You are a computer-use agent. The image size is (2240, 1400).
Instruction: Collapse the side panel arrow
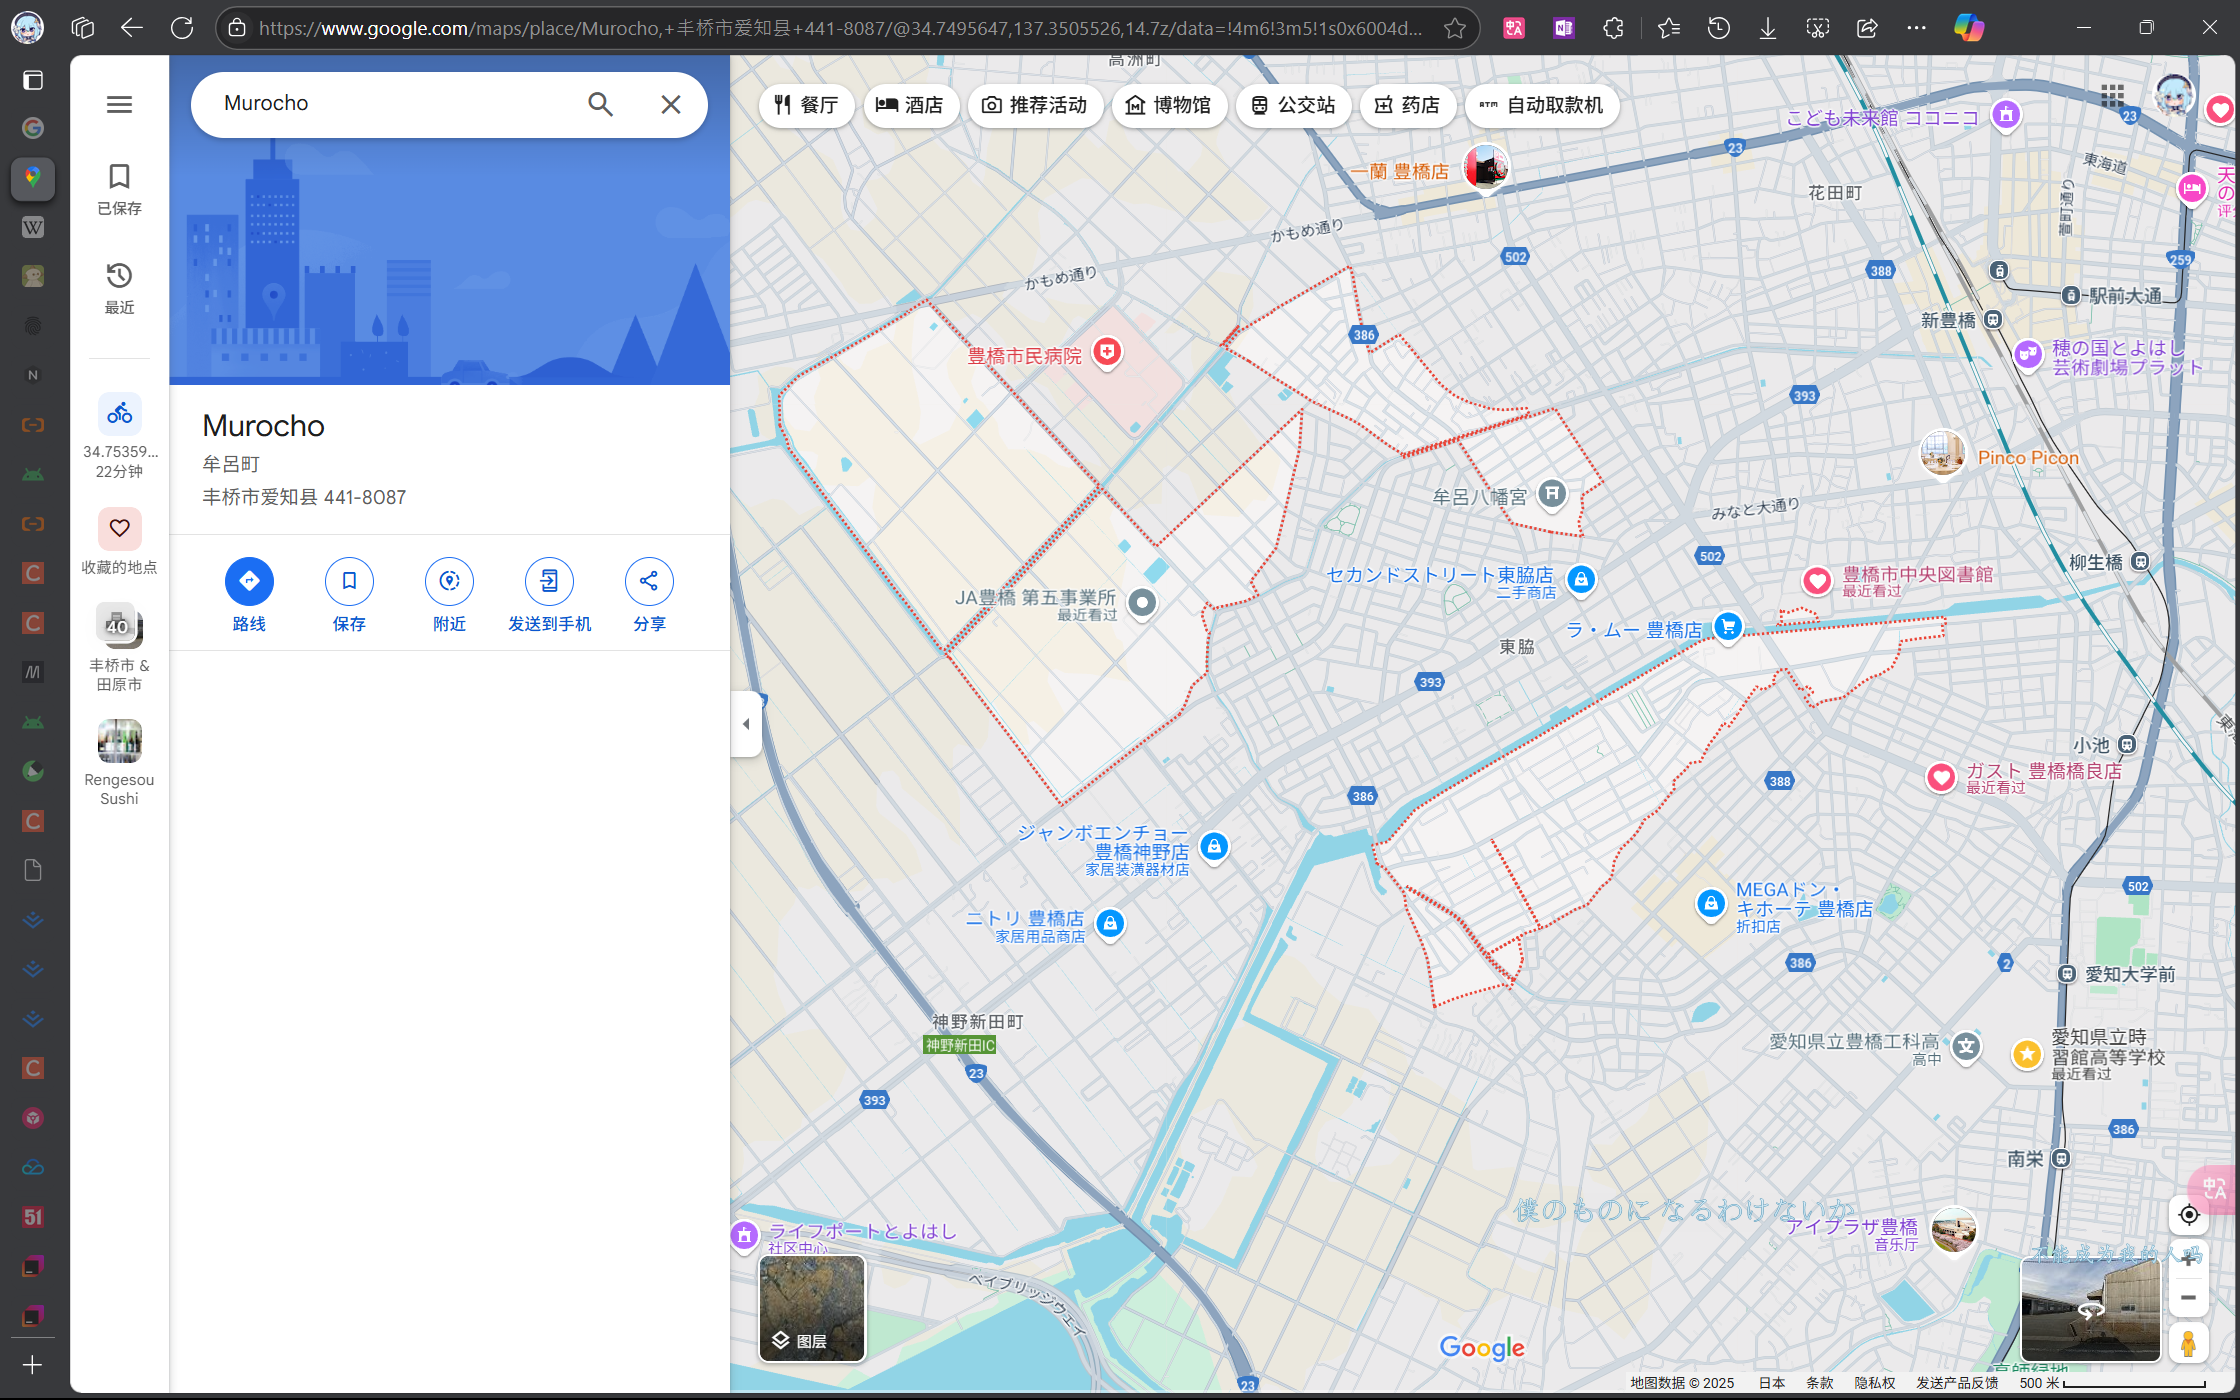[x=745, y=724]
